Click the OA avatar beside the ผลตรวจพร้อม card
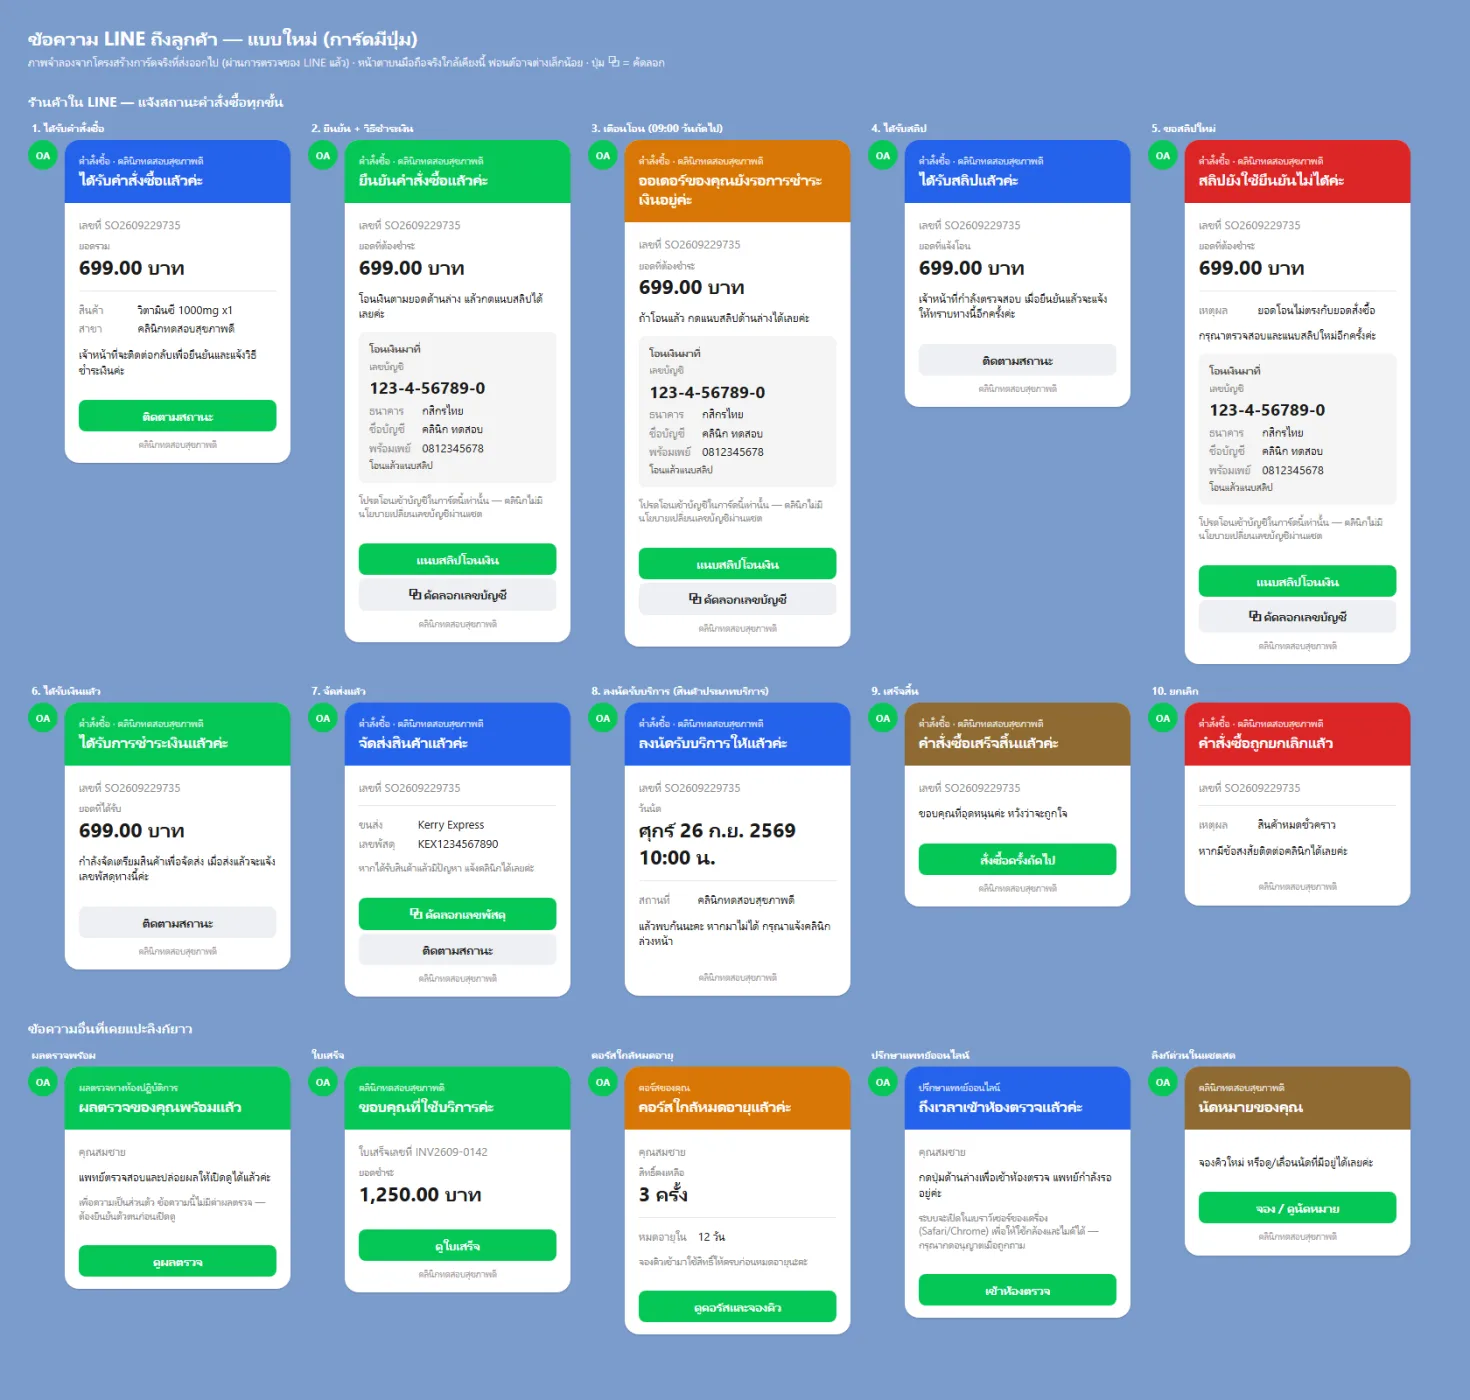 (43, 1082)
